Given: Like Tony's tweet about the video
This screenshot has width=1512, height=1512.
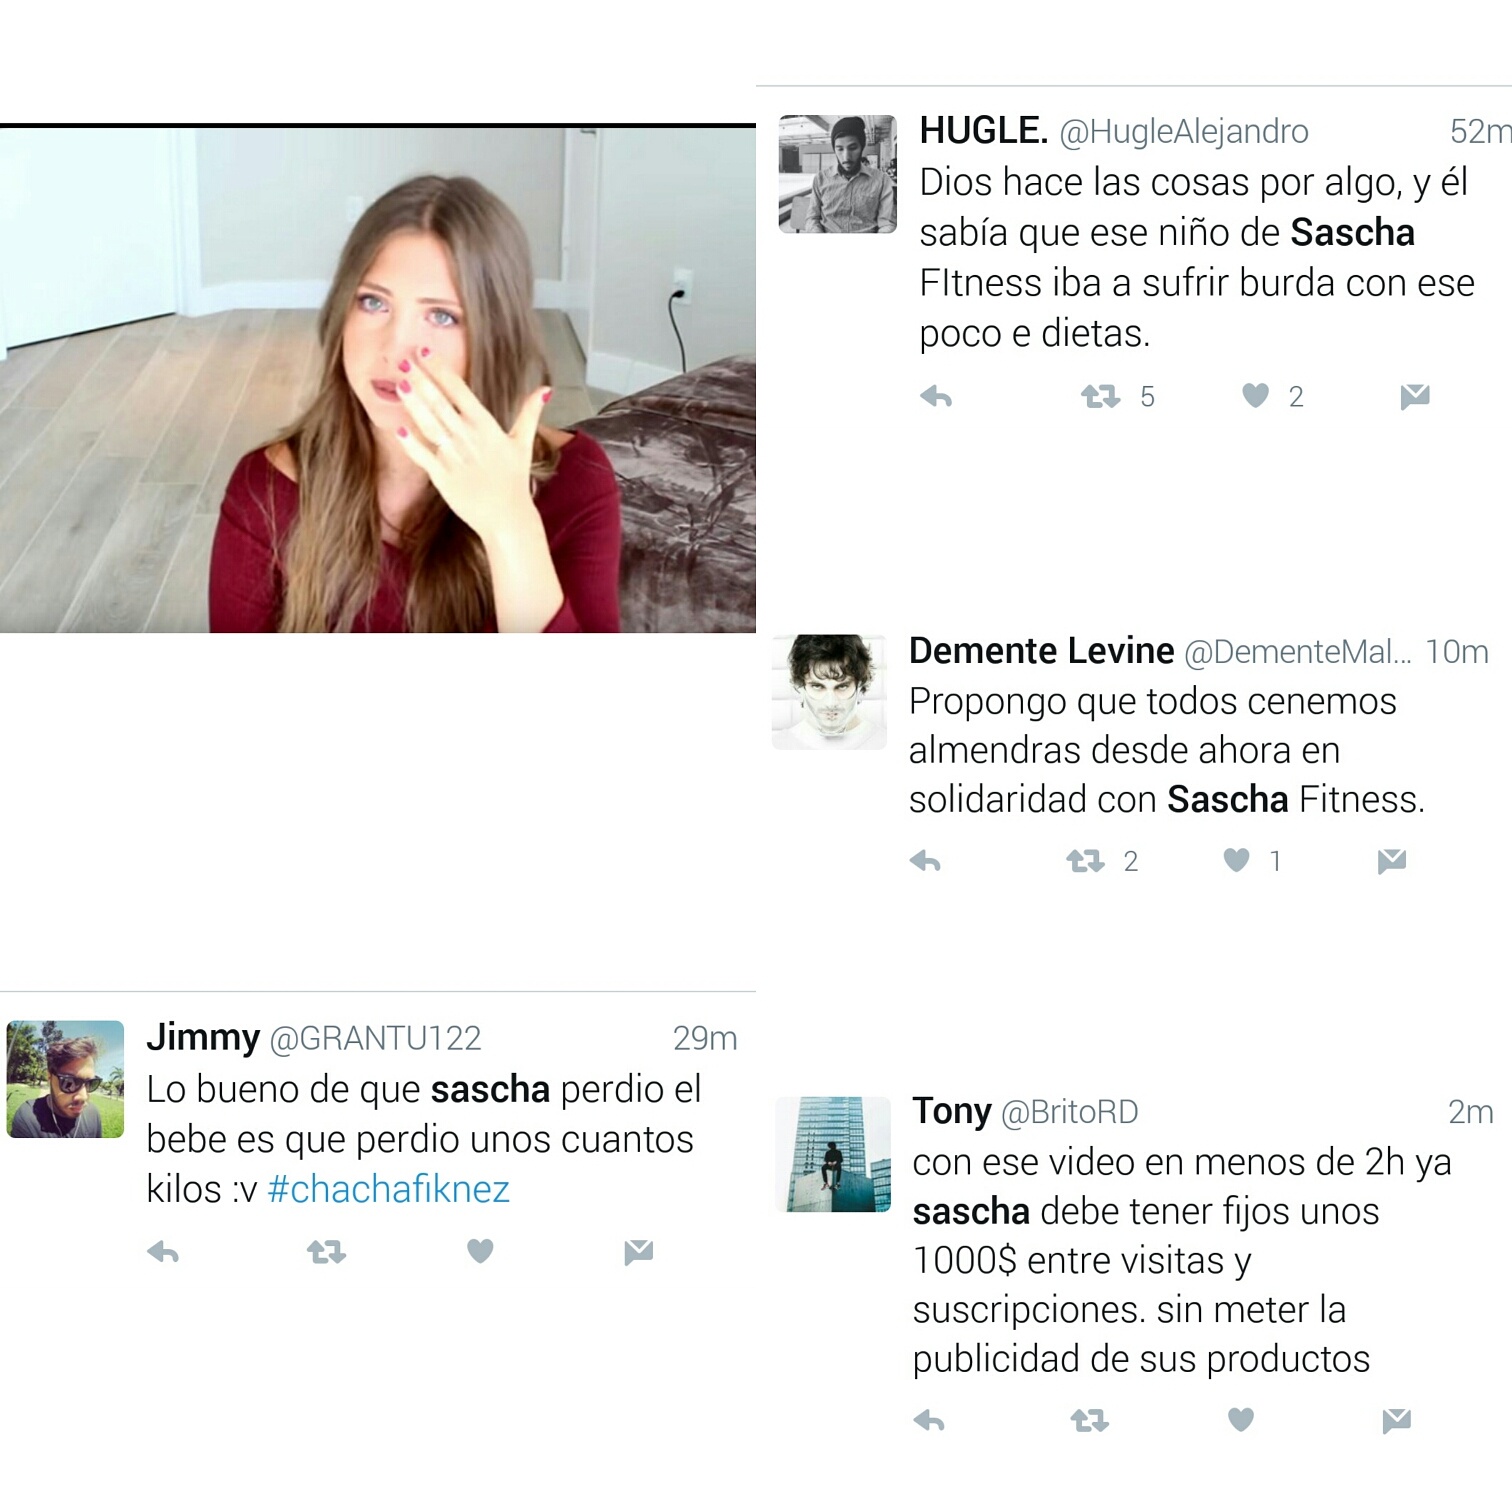Looking at the screenshot, I should (x=1241, y=1420).
